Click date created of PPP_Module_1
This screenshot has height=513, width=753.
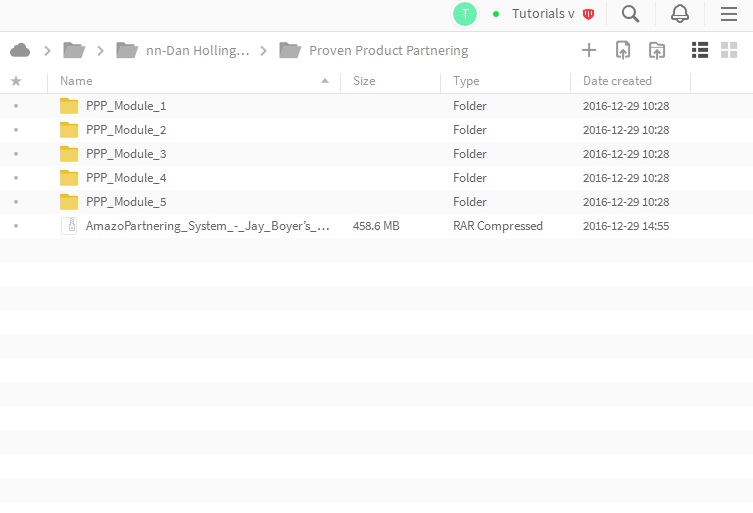[626, 106]
